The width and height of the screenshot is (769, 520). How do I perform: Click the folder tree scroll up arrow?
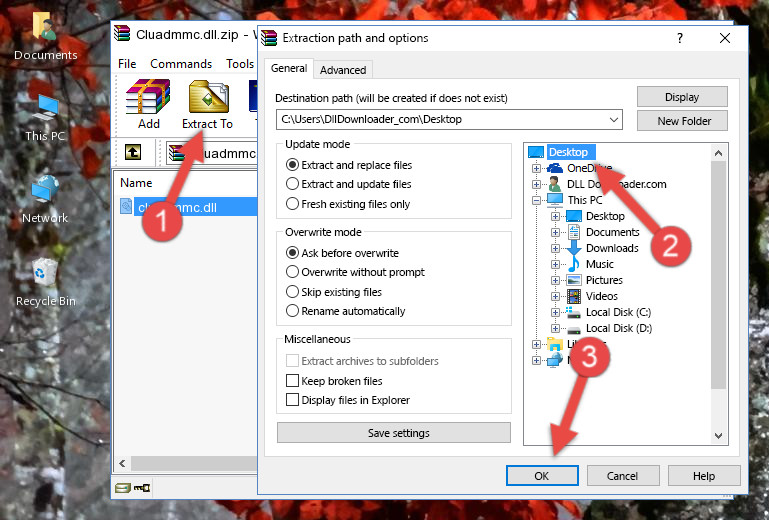coord(718,154)
